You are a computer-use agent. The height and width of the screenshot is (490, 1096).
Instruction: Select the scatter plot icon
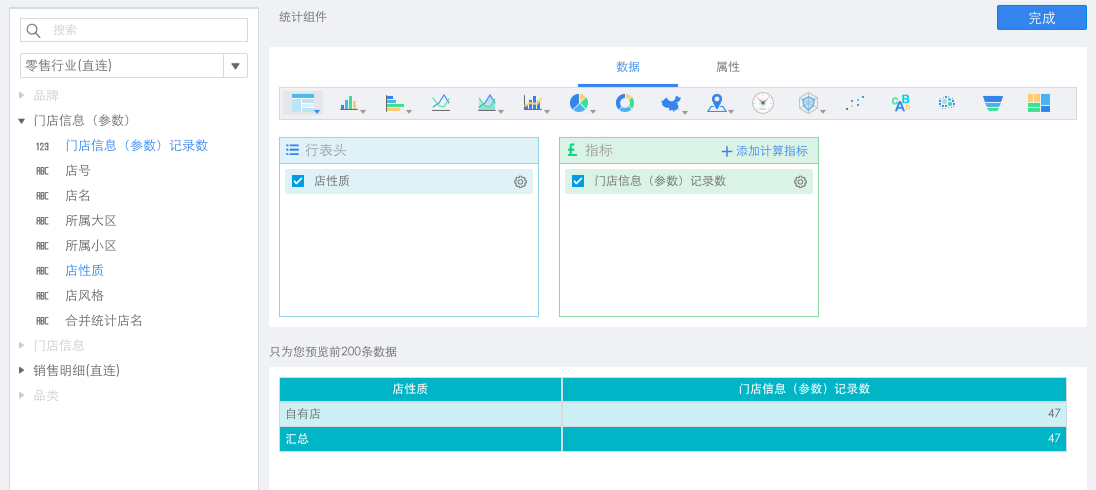coord(854,103)
